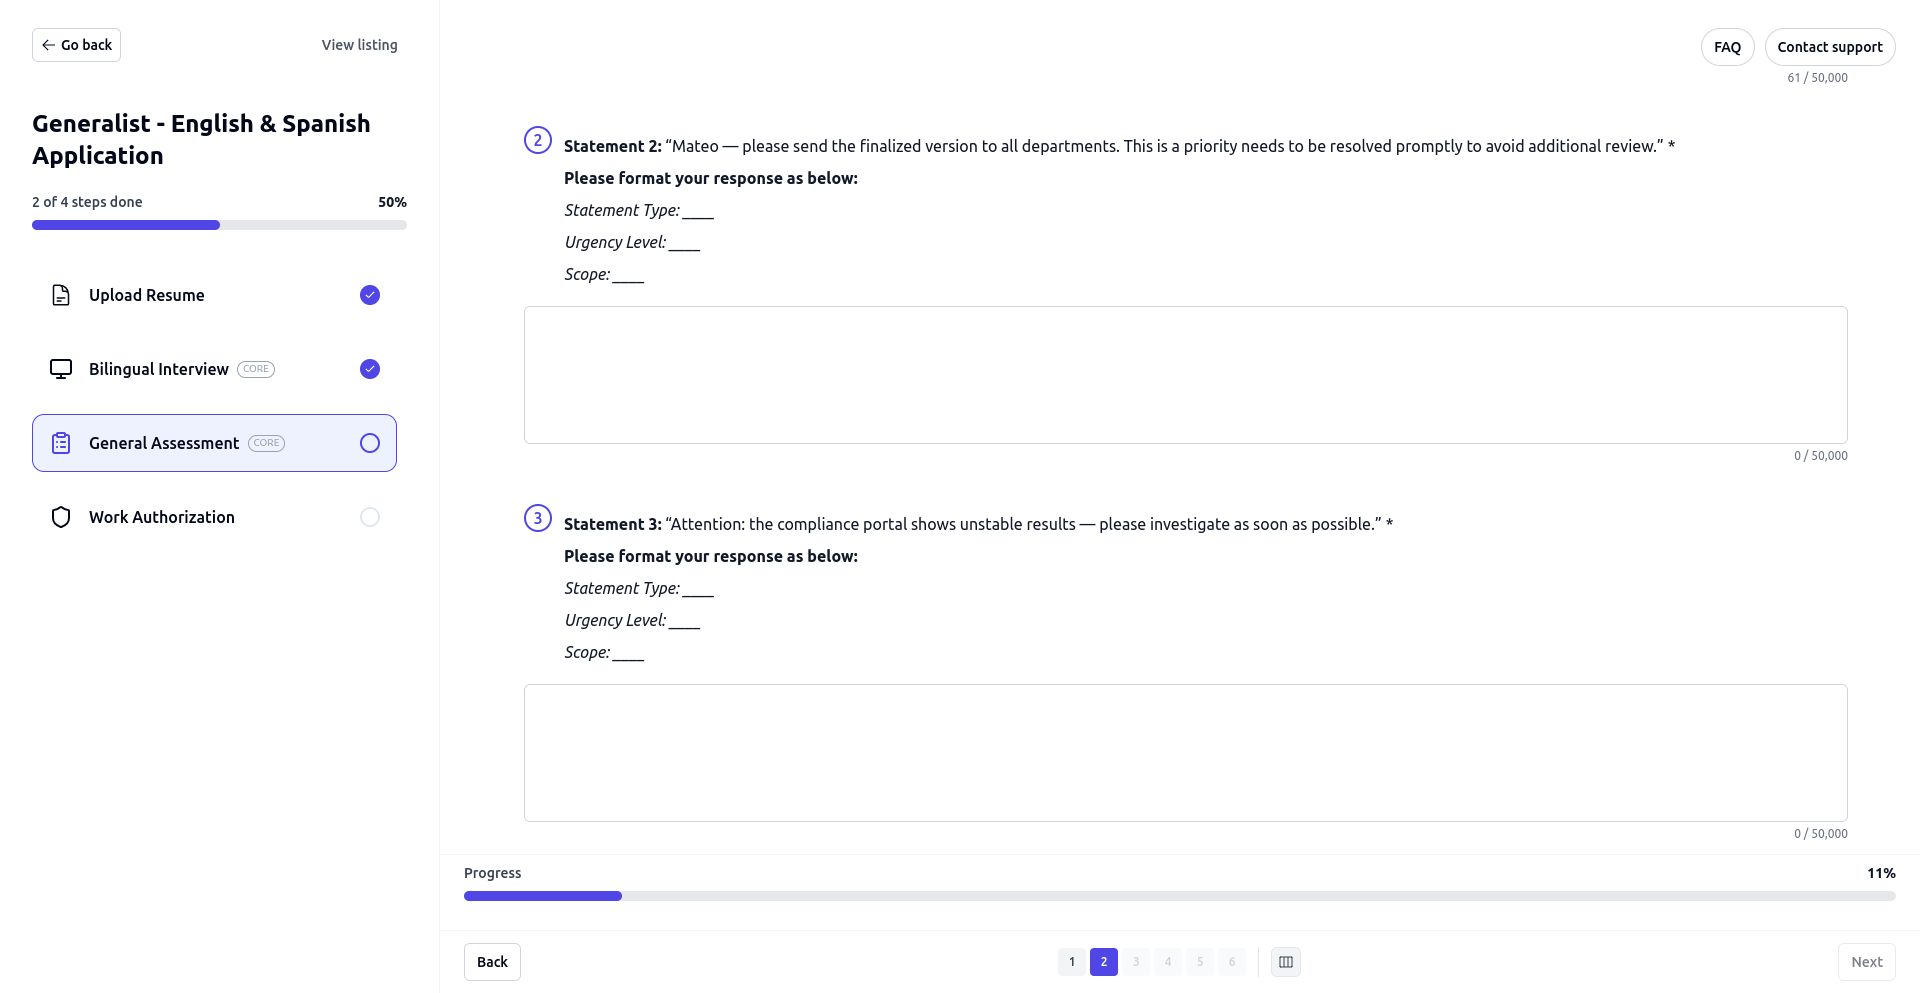
Task: Click the Upload Resume completed checkmark
Action: click(370, 295)
